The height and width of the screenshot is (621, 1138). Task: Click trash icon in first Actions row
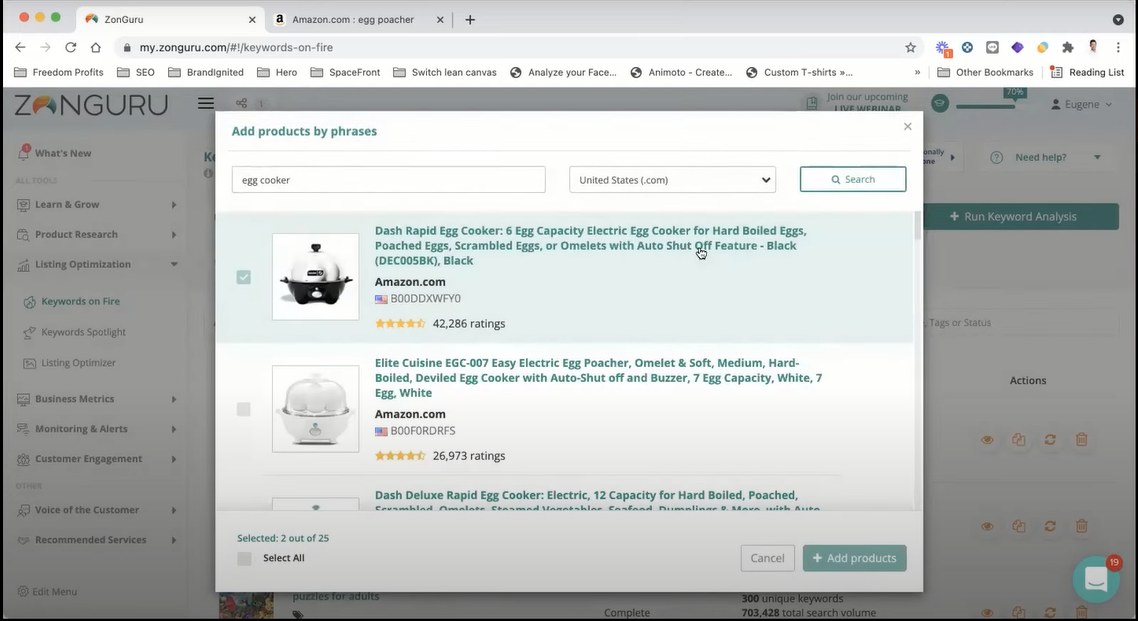[x=1081, y=440]
